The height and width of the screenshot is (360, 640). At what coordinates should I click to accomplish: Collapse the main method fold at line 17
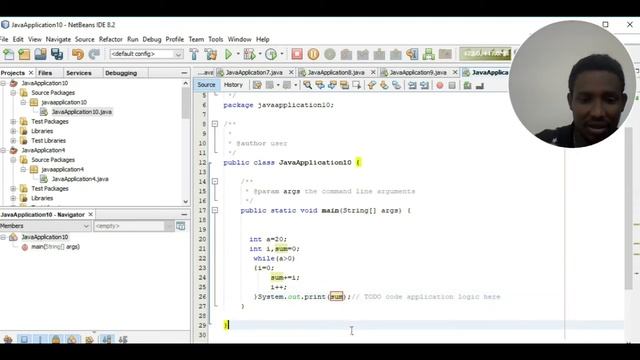coord(215,210)
